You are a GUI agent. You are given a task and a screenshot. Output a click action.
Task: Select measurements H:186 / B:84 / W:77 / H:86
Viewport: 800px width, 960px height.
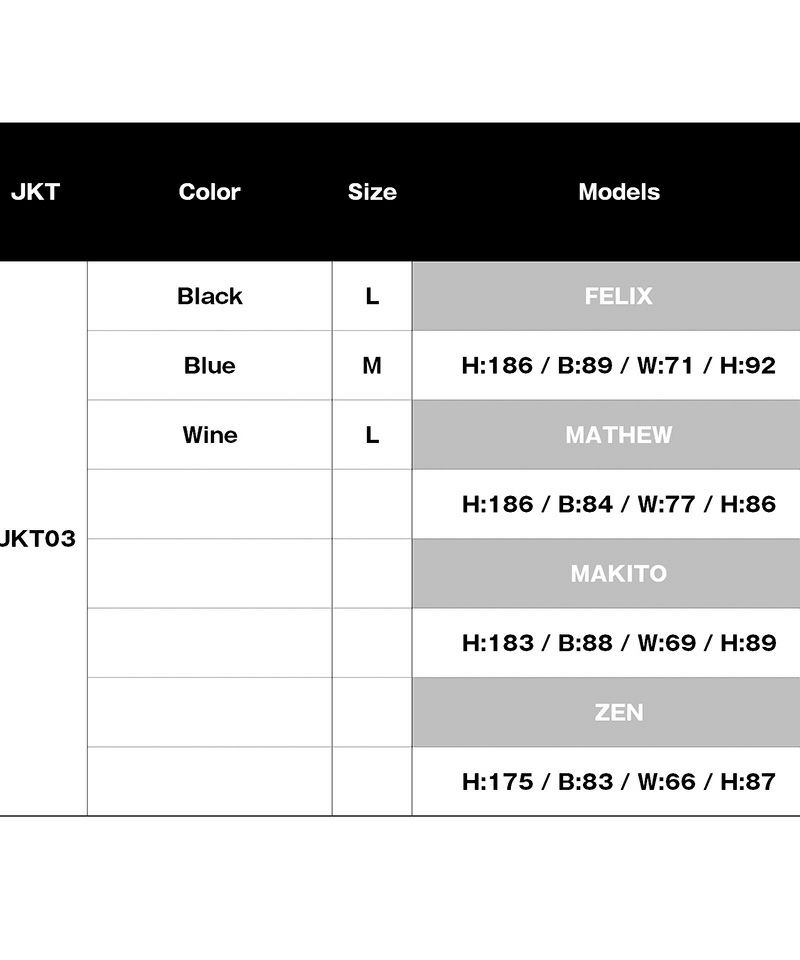pyautogui.click(x=619, y=504)
